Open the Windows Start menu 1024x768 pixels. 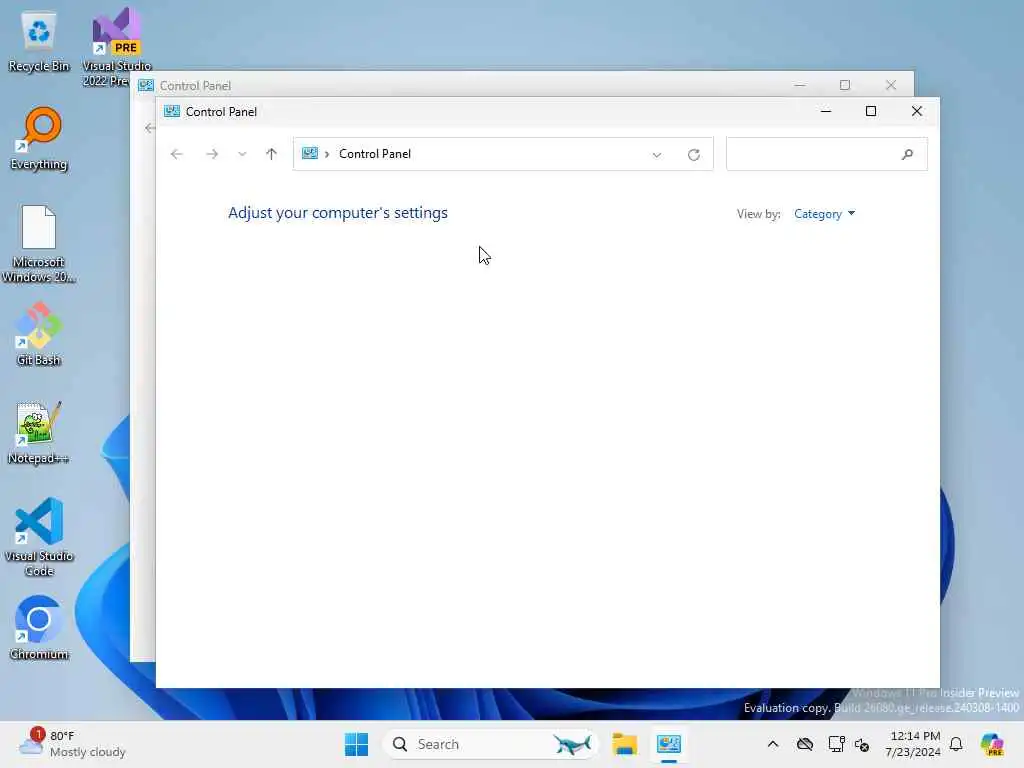(357, 744)
